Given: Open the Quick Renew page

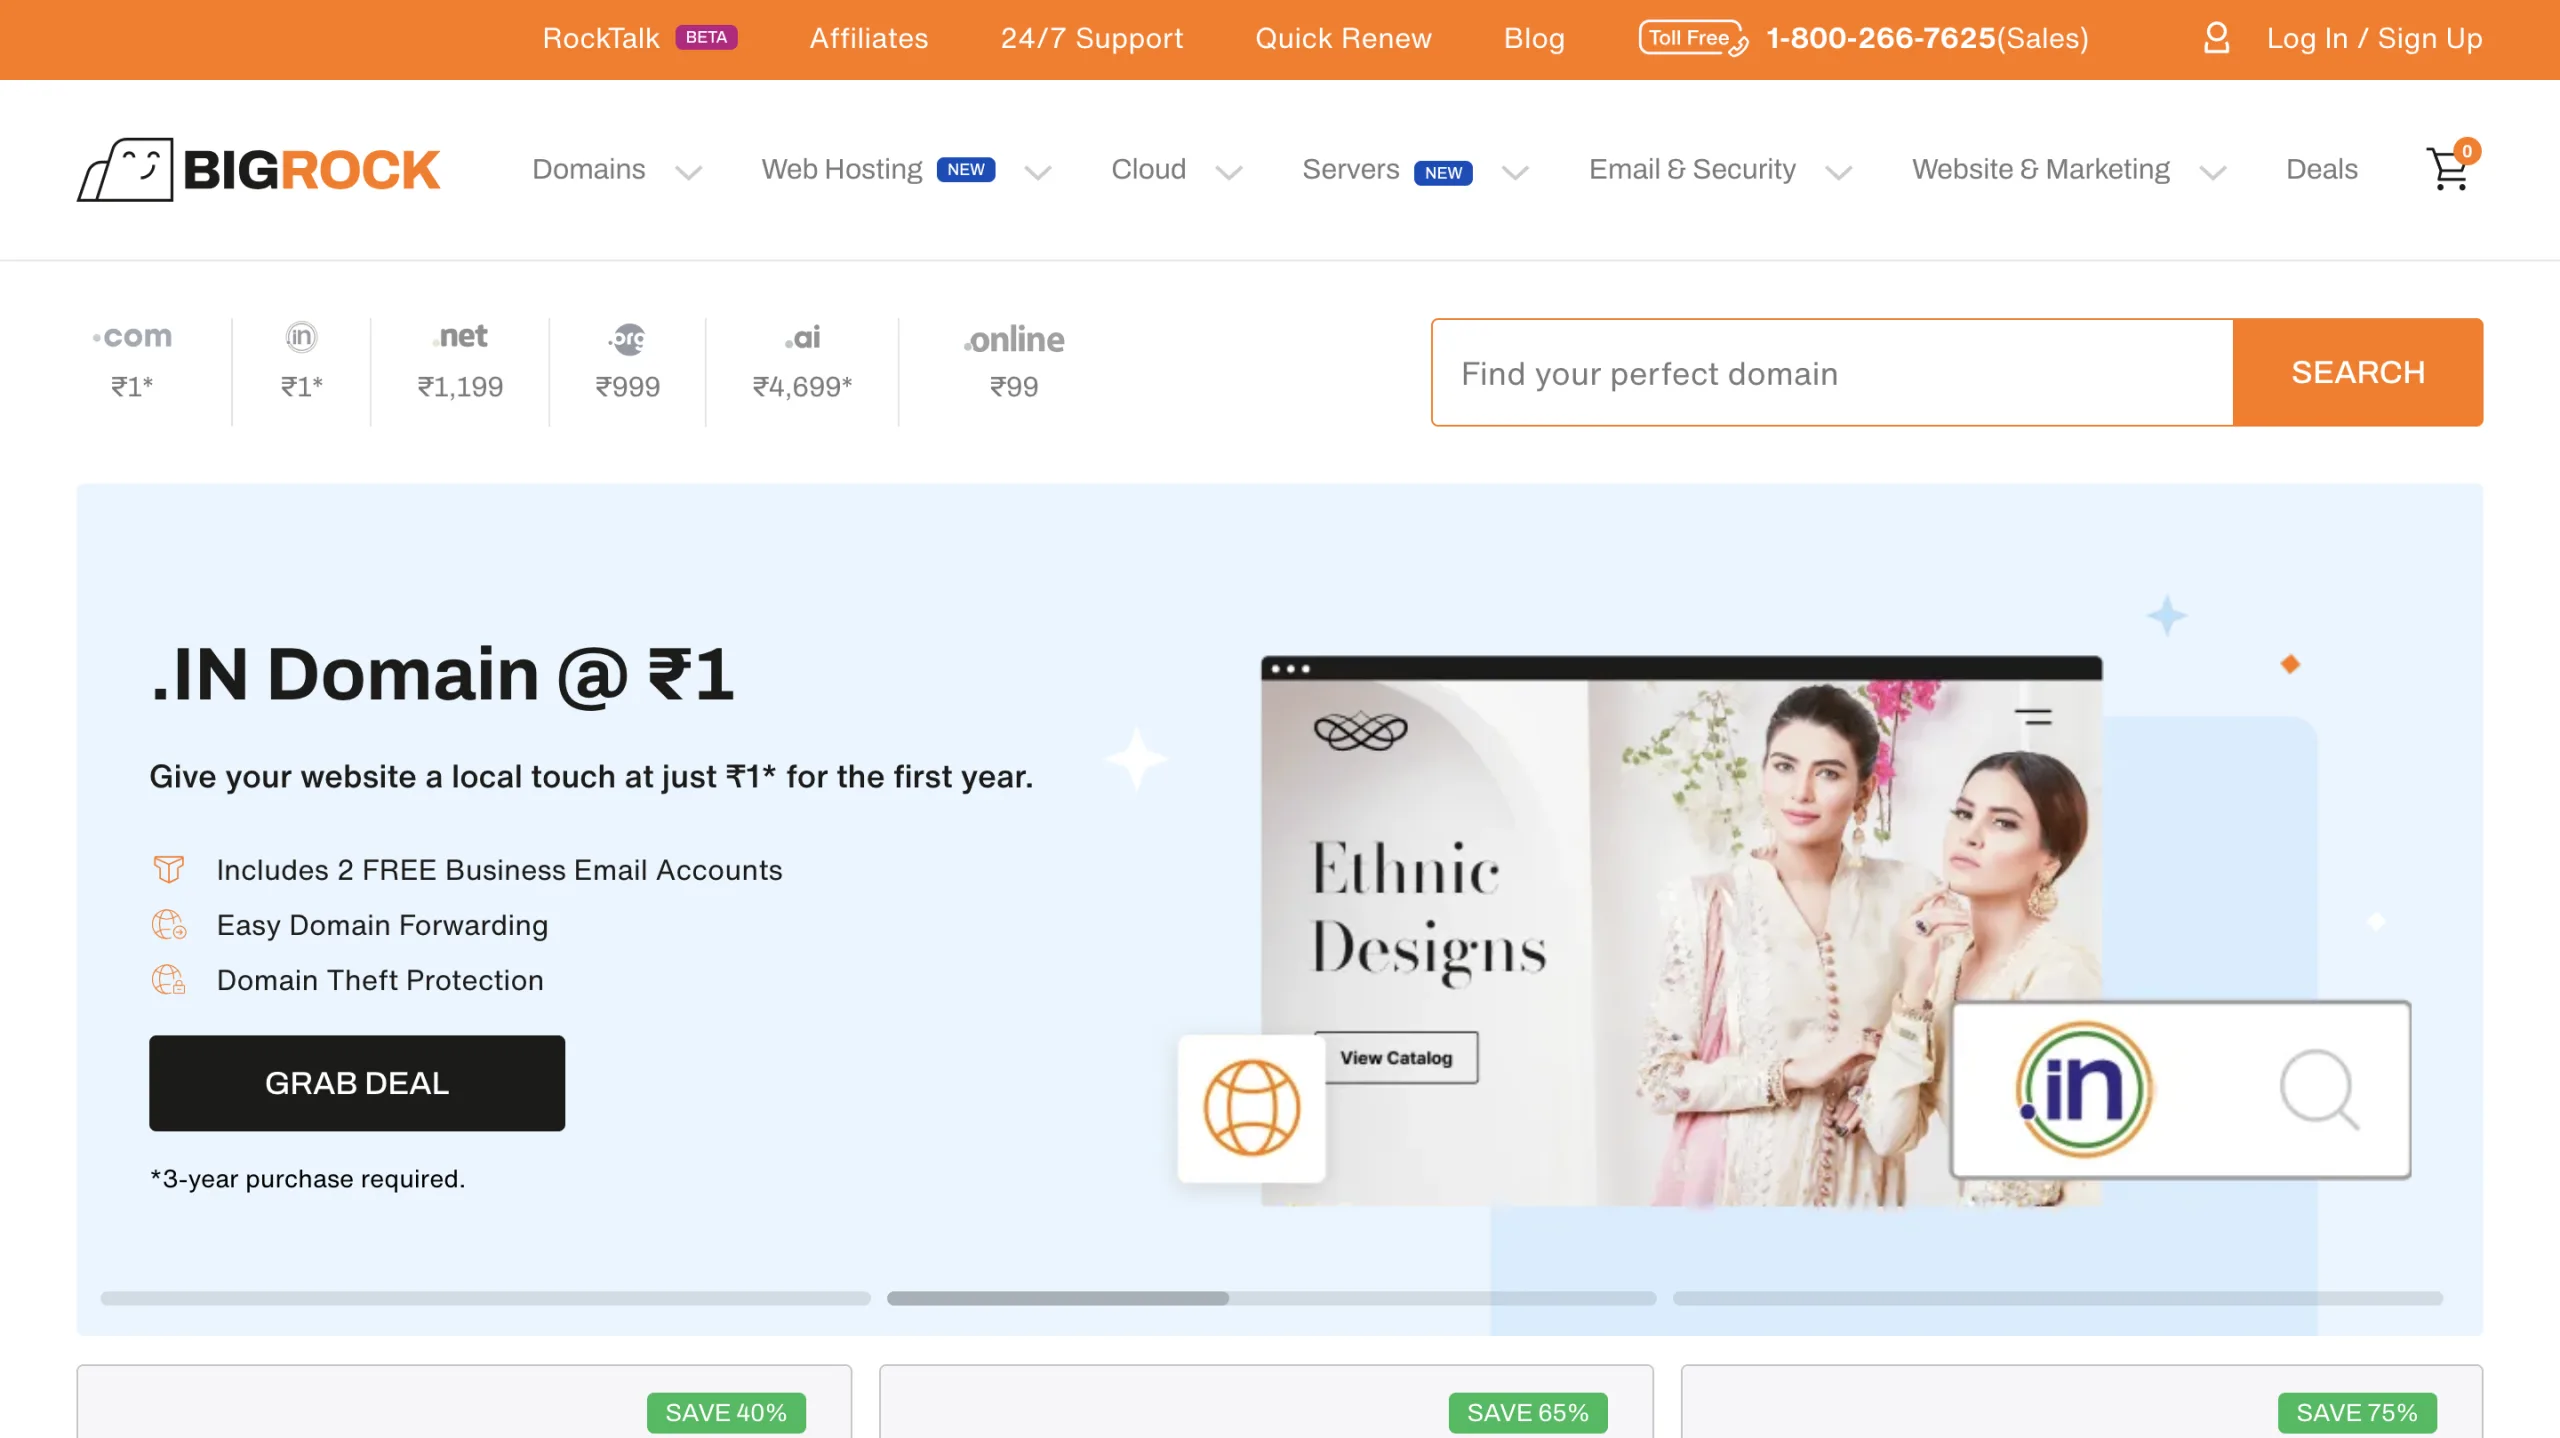Looking at the screenshot, I should [x=1343, y=38].
